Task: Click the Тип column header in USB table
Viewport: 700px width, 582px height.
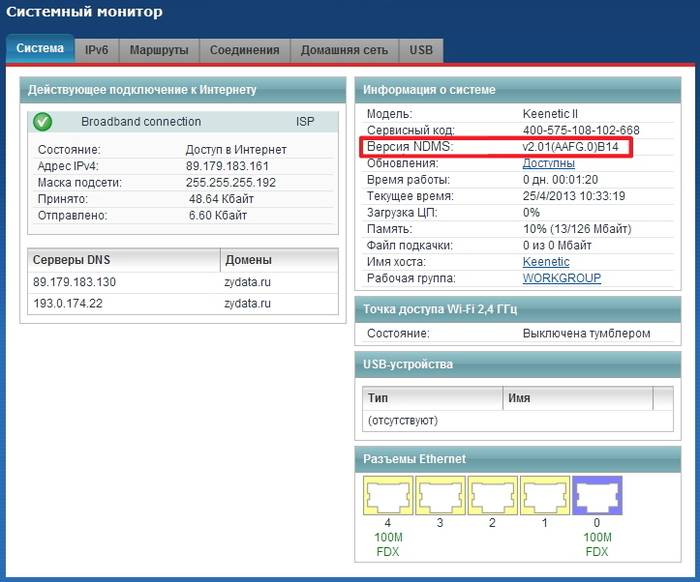Action: [430, 398]
